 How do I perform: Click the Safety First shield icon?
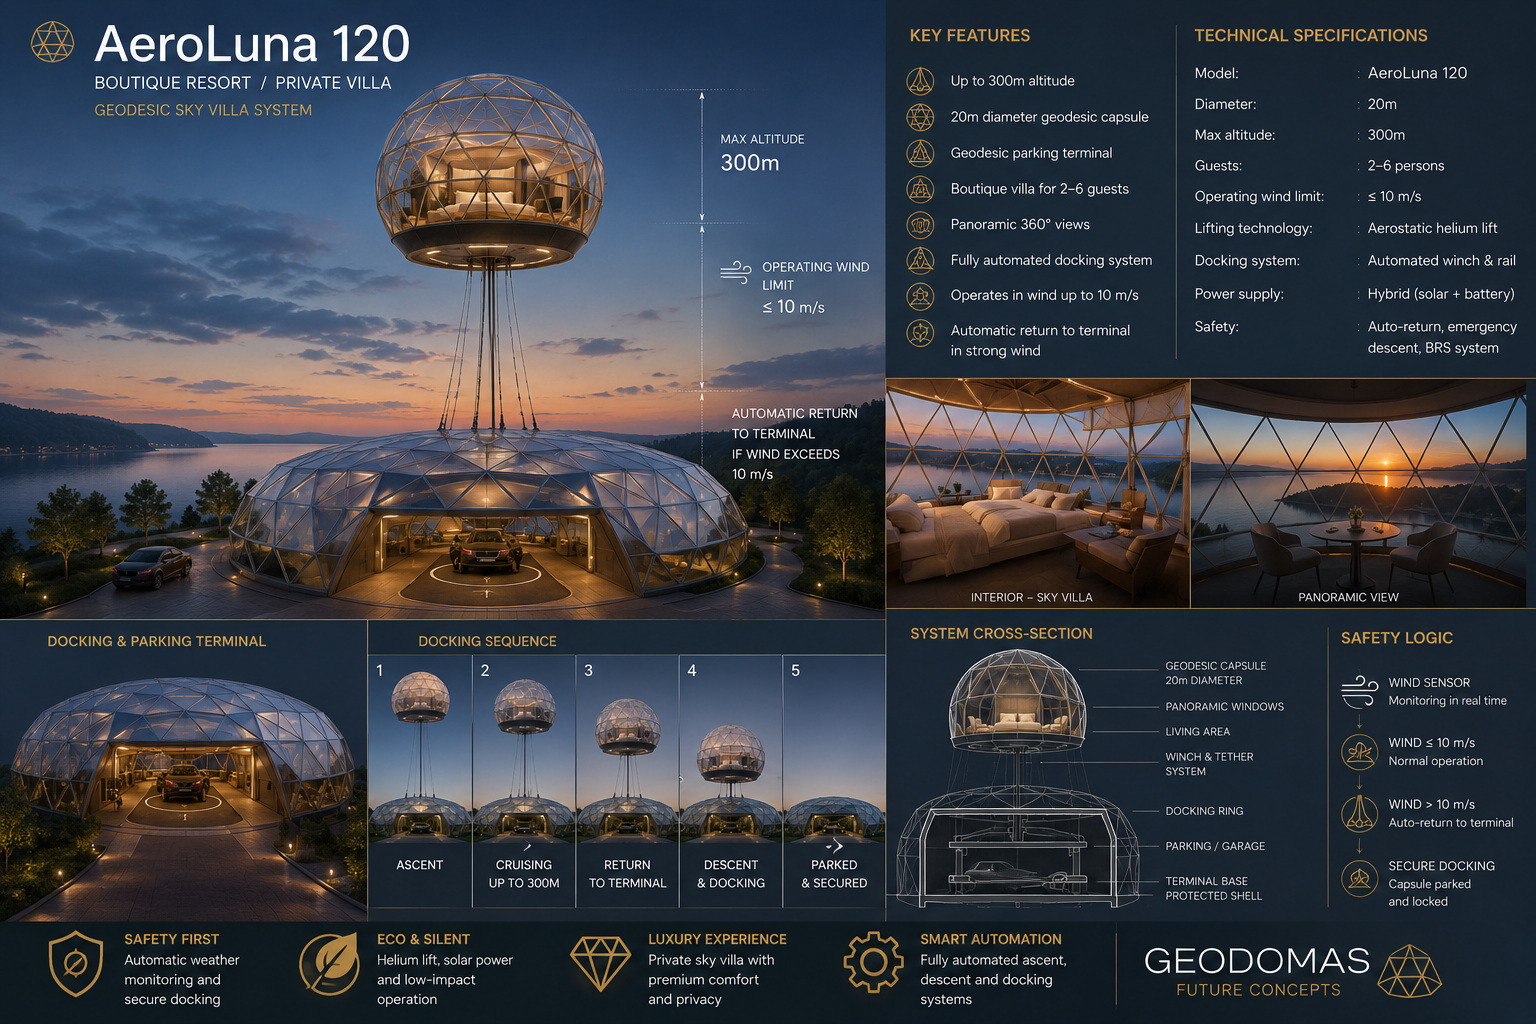76,964
